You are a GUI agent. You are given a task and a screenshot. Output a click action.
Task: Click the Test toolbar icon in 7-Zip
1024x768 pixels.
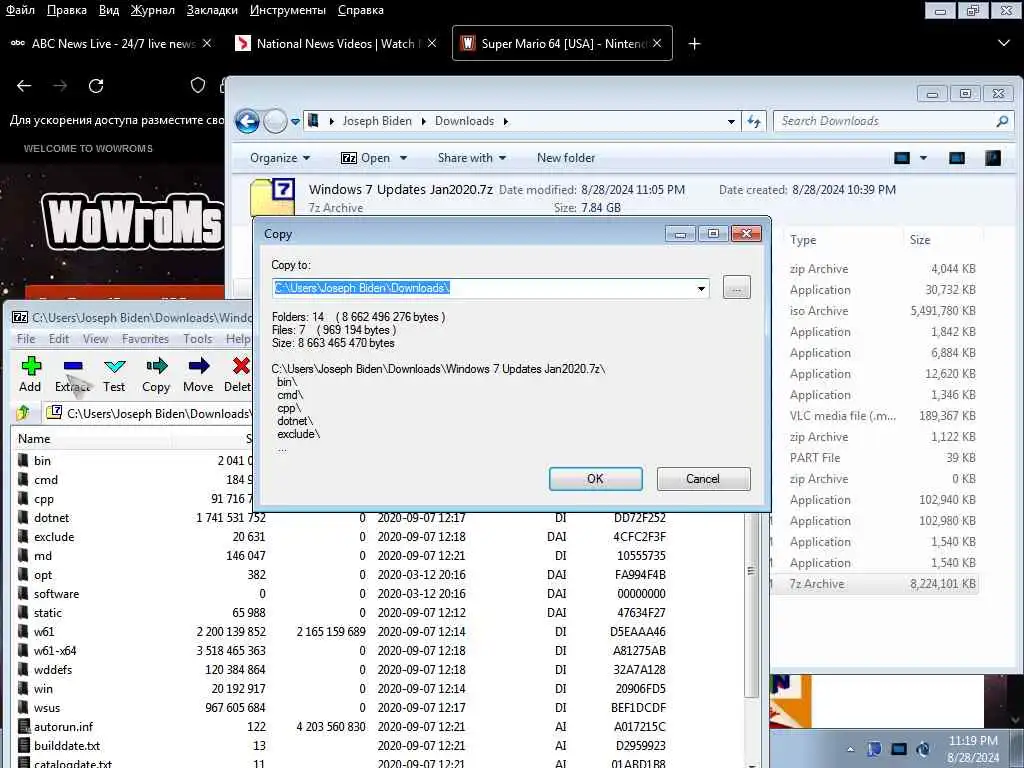pos(114,366)
